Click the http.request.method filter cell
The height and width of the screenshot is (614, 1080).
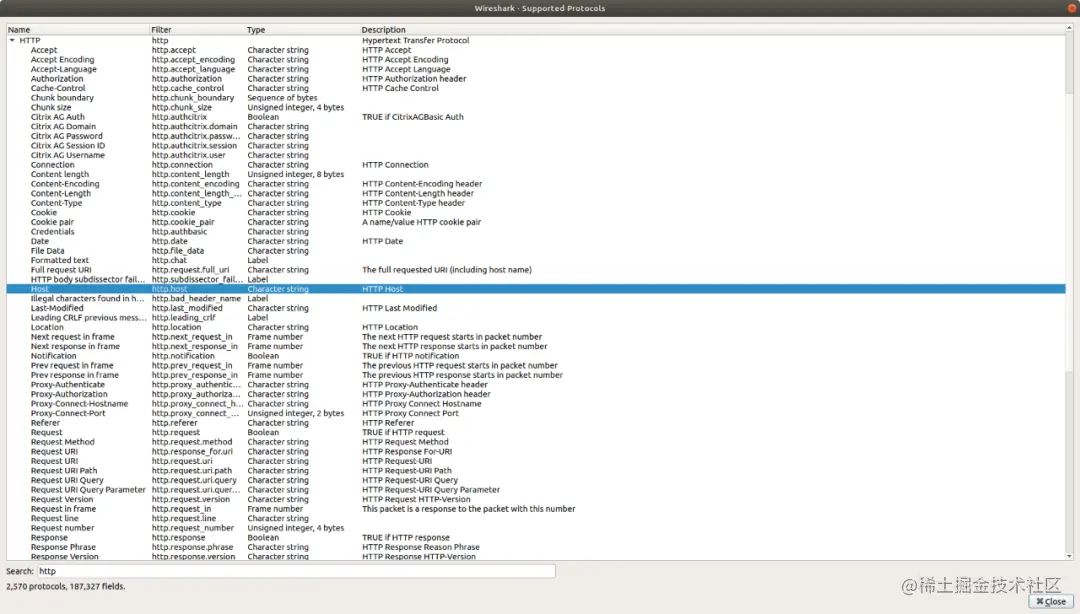pos(192,442)
